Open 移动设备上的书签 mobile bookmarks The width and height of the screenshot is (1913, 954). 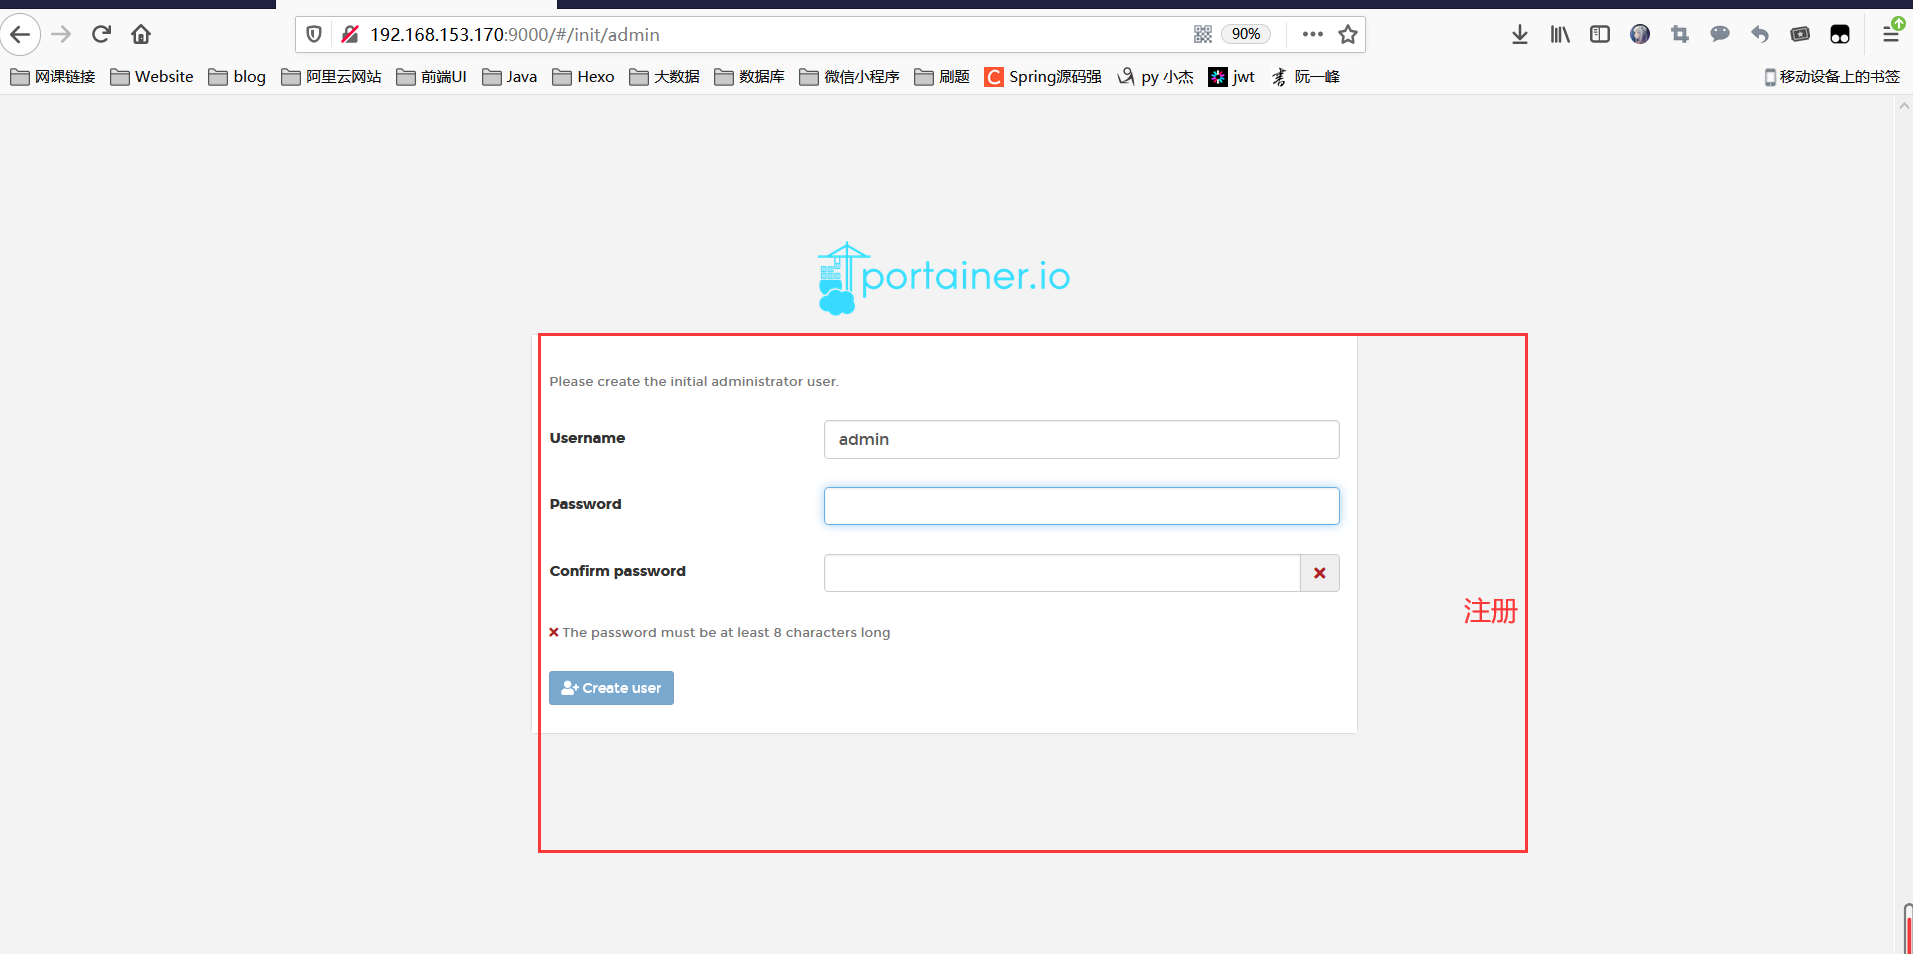pyautogui.click(x=1832, y=77)
